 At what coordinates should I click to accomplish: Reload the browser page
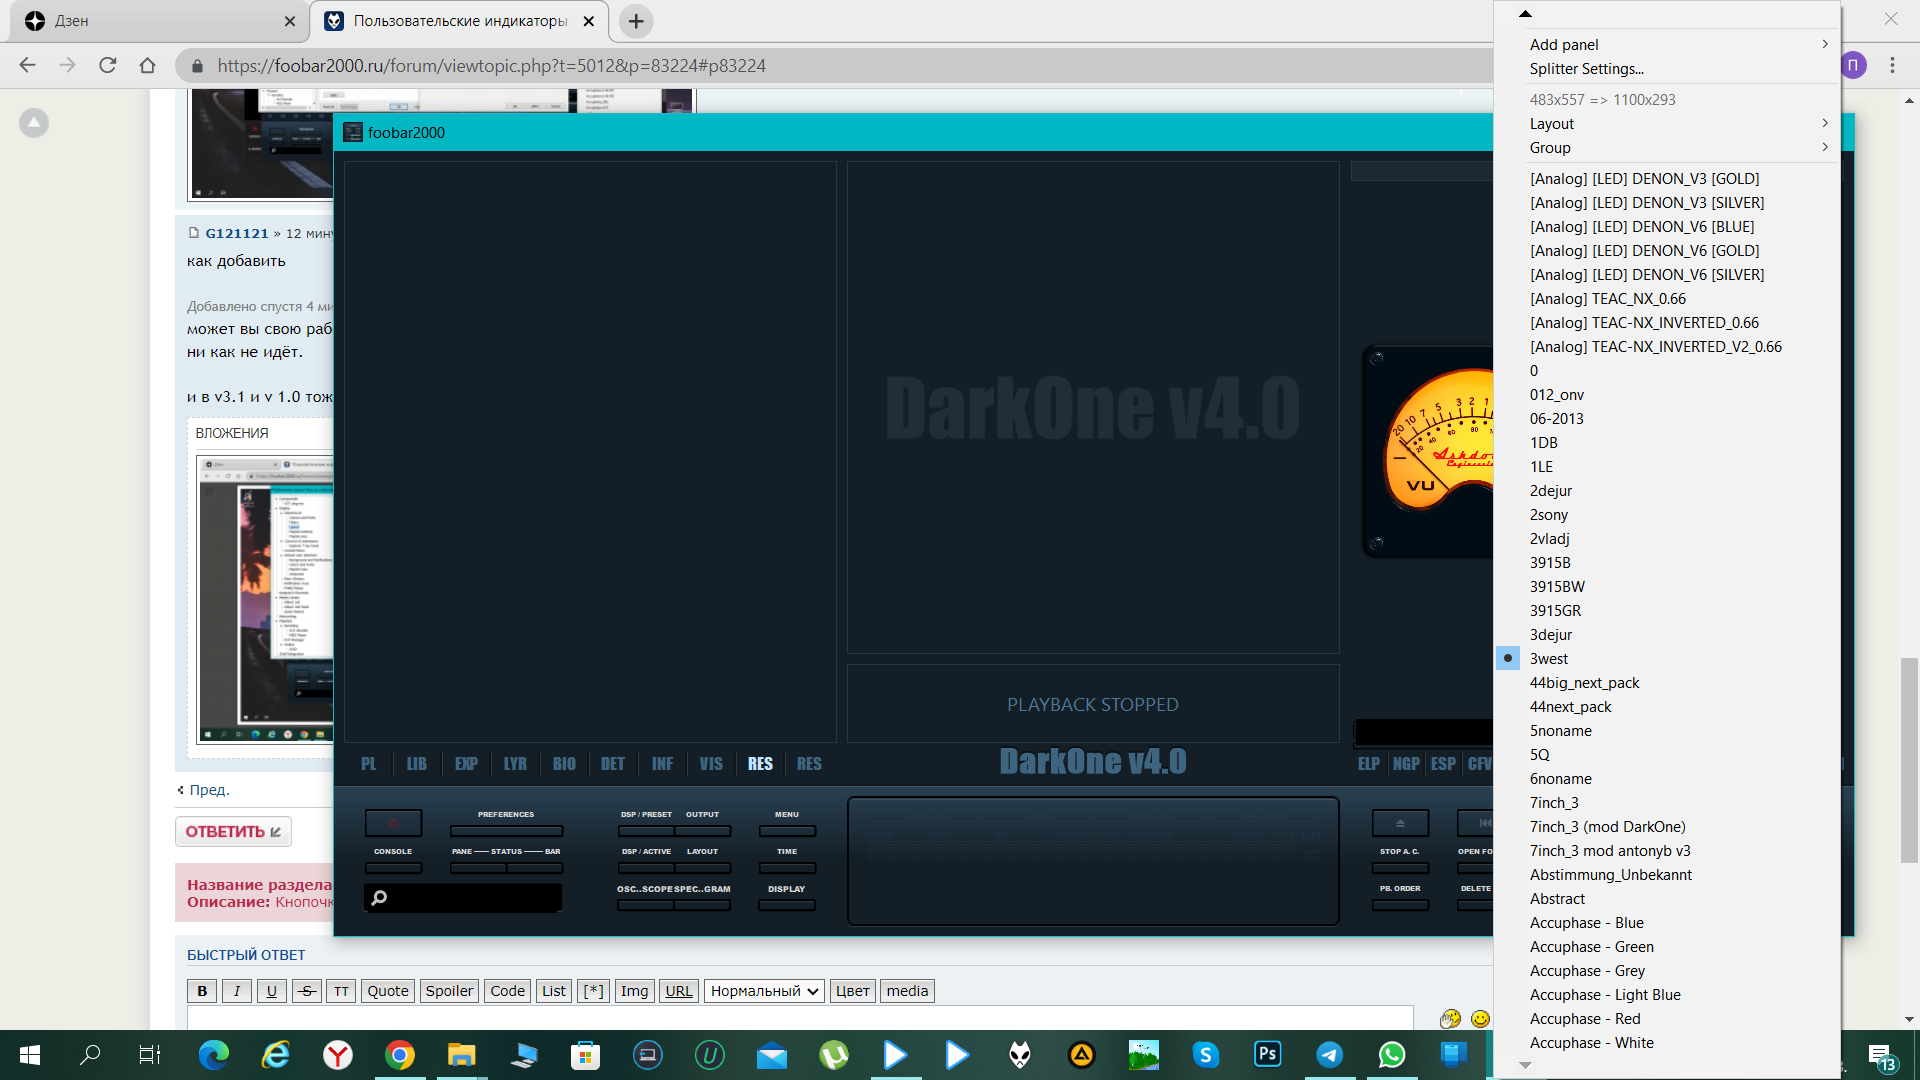click(x=108, y=65)
